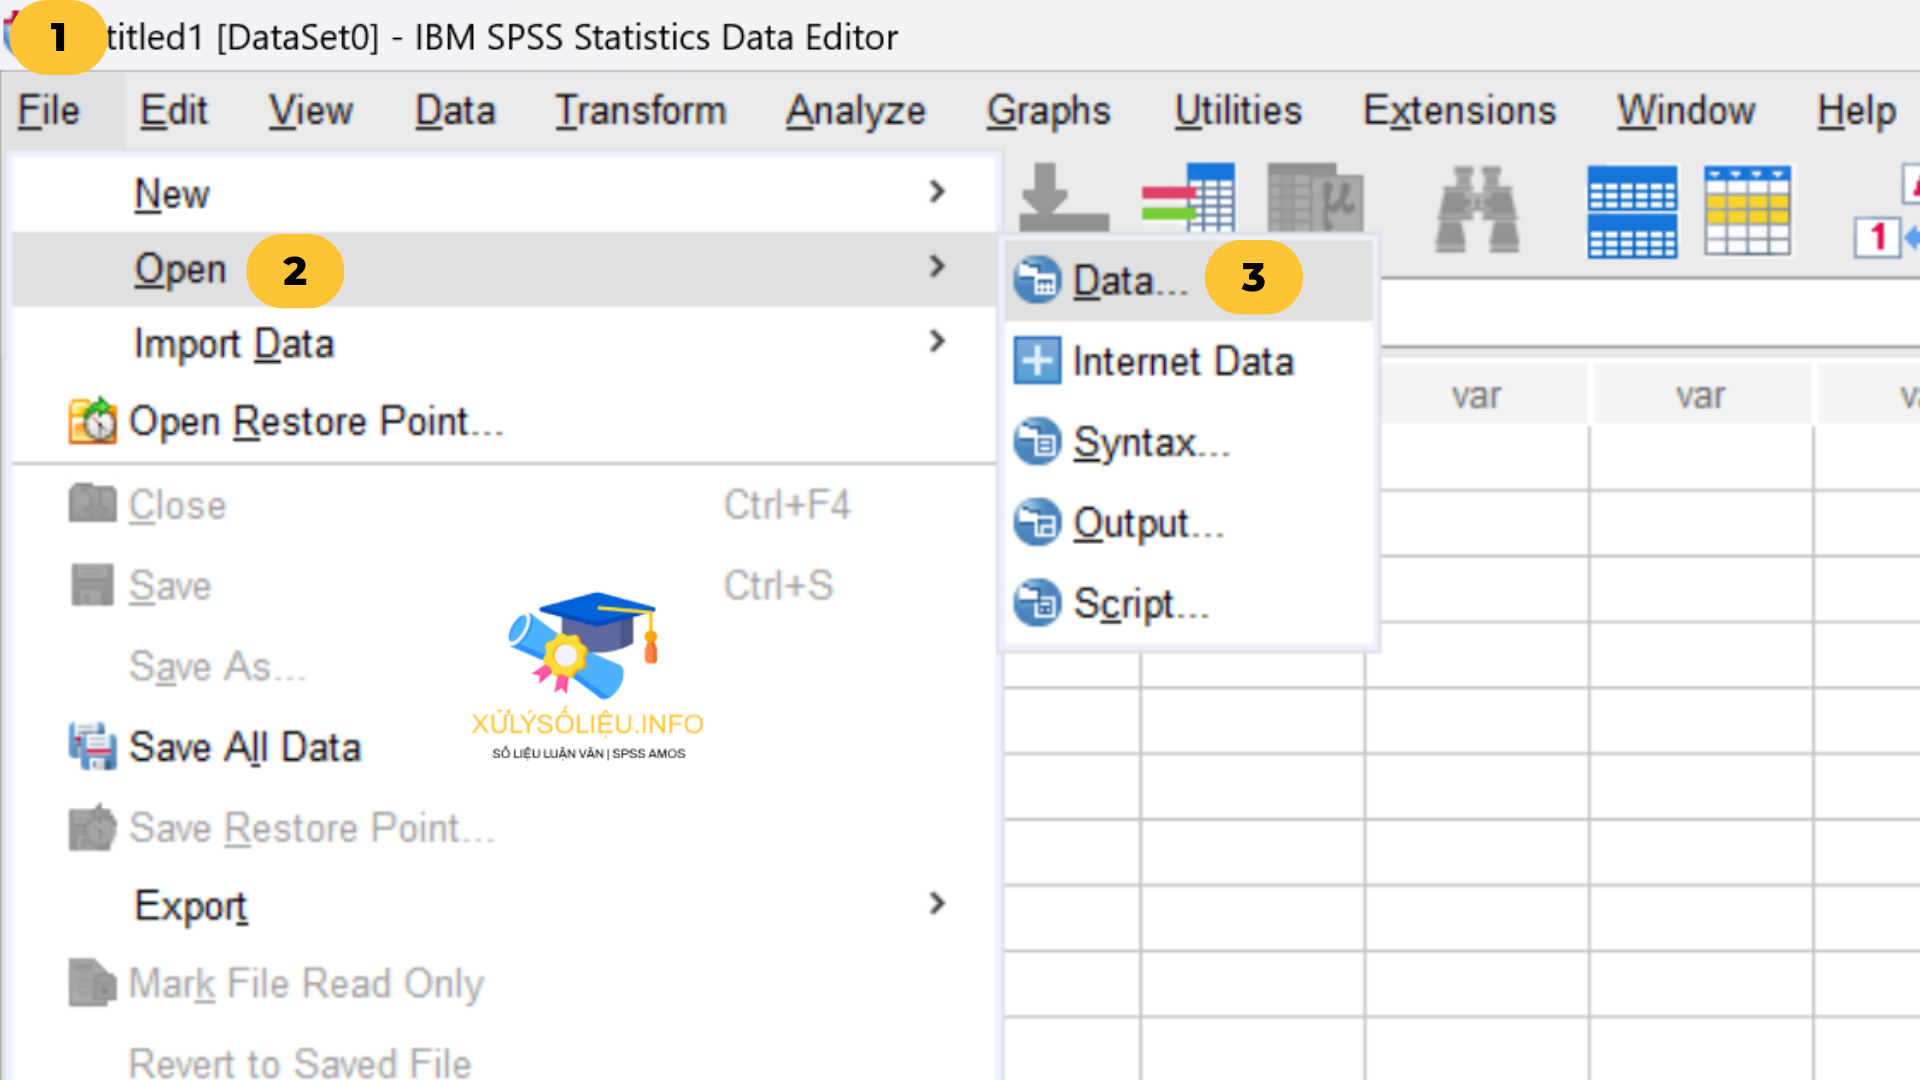1920x1080 pixels.
Task: Choose Script... in the Open submenu
Action: click(x=1188, y=604)
